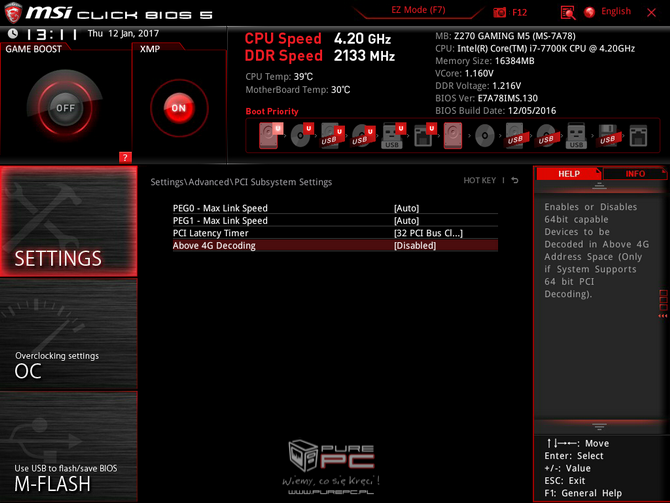Click the red side handle at right edge

tap(663, 303)
